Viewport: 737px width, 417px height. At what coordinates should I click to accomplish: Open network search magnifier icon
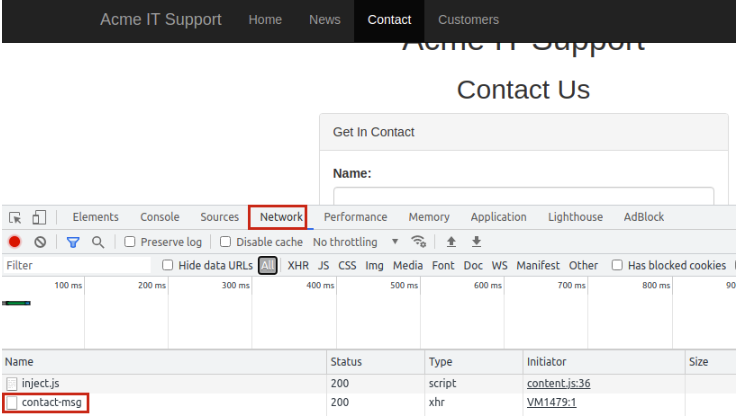[x=98, y=242]
